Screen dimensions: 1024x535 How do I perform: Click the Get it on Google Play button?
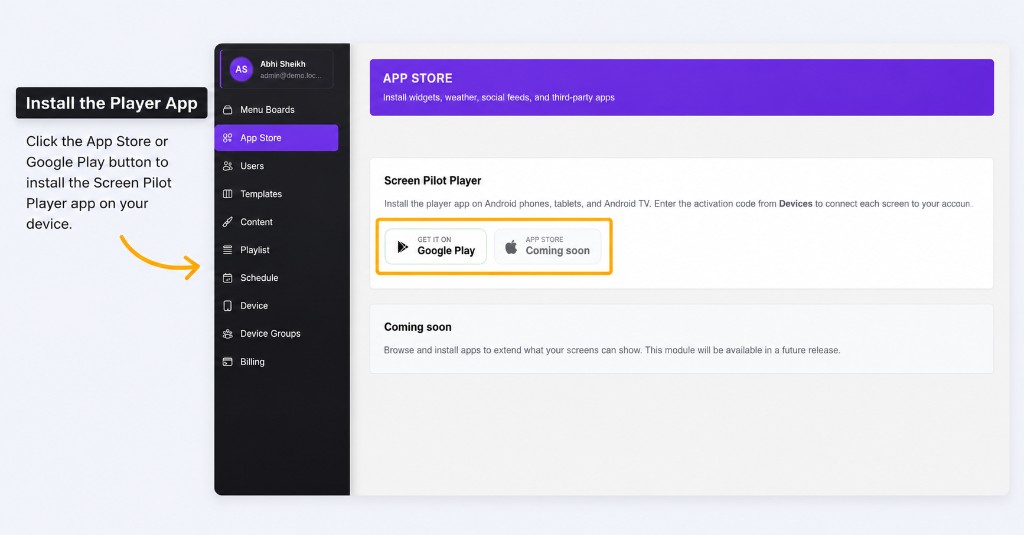pyautogui.click(x=436, y=246)
